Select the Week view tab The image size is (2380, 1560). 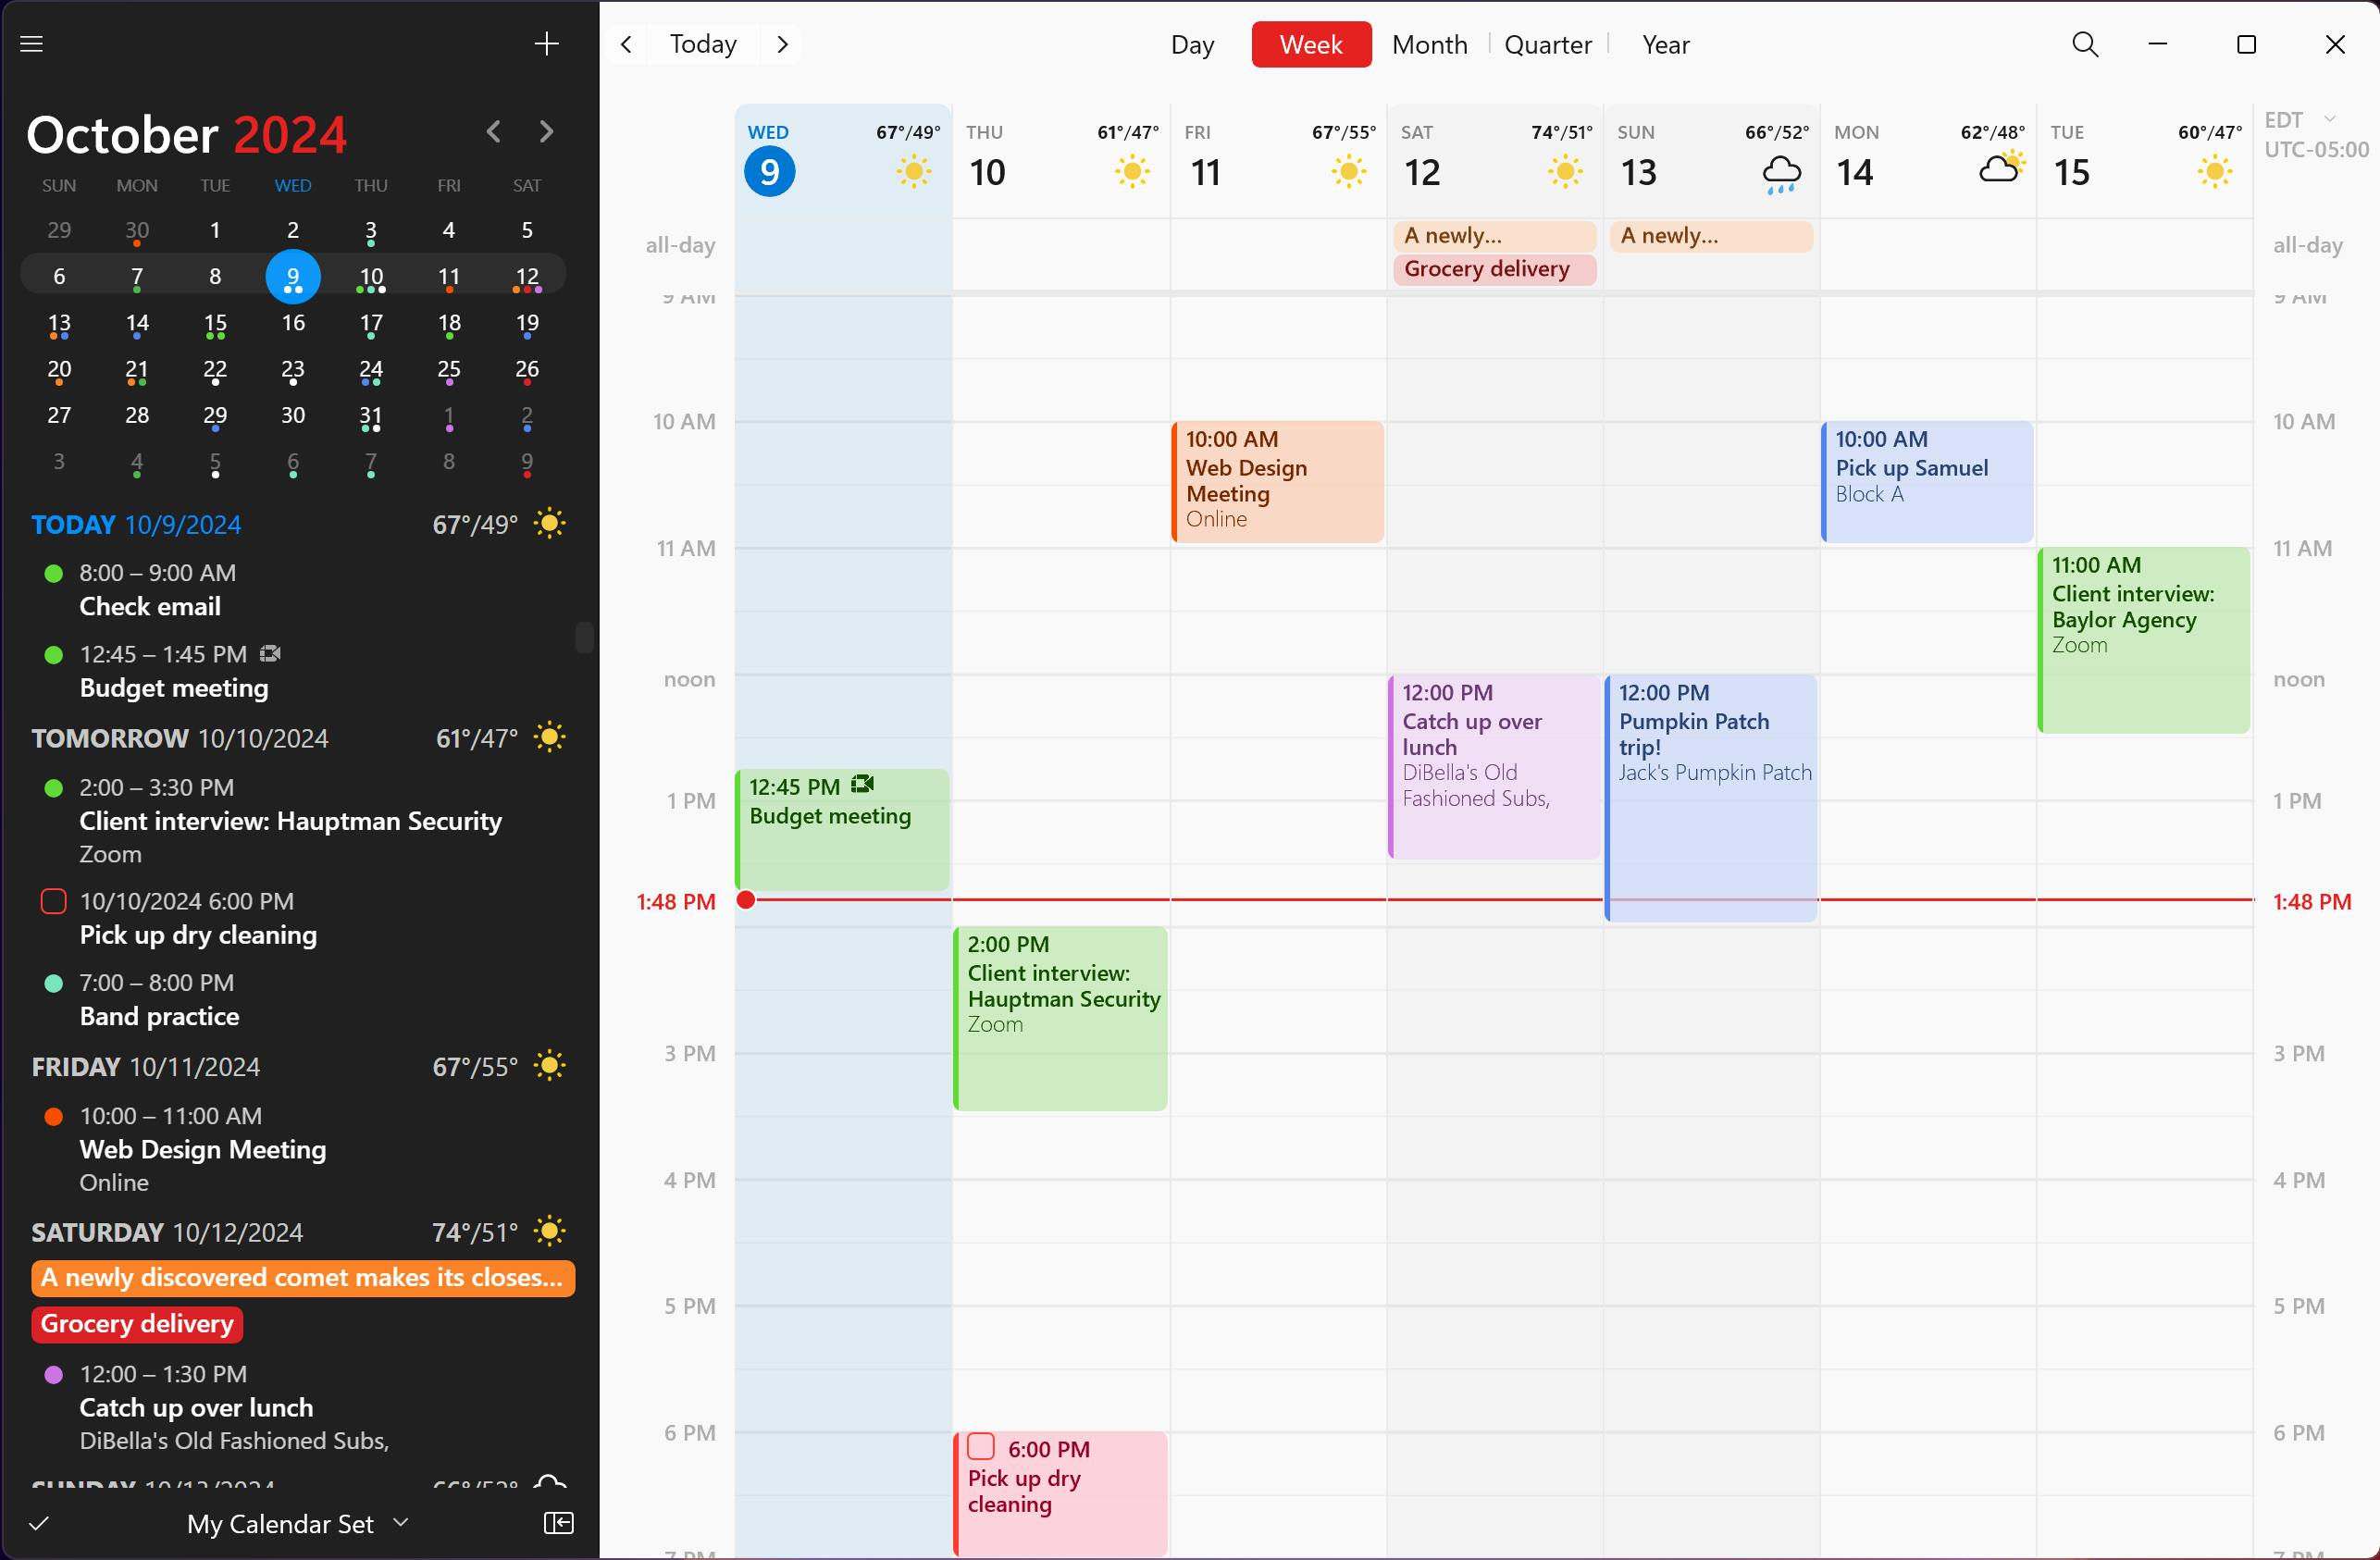1311,45
